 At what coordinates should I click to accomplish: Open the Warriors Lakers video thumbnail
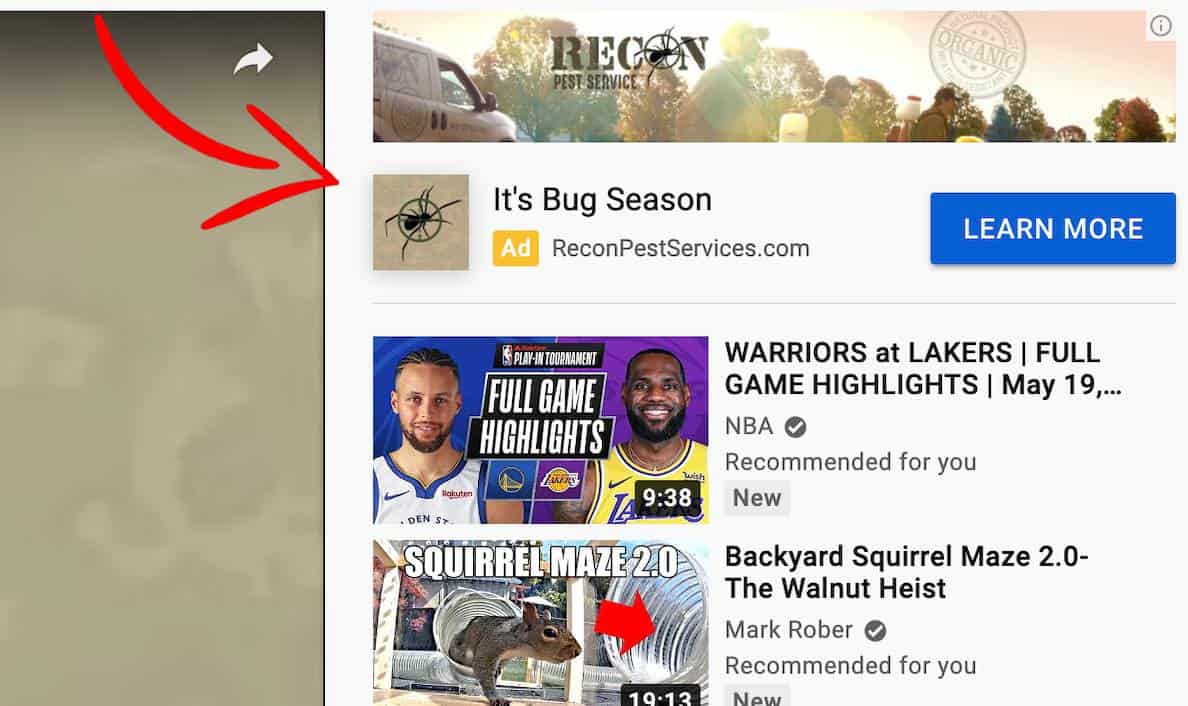click(540, 430)
